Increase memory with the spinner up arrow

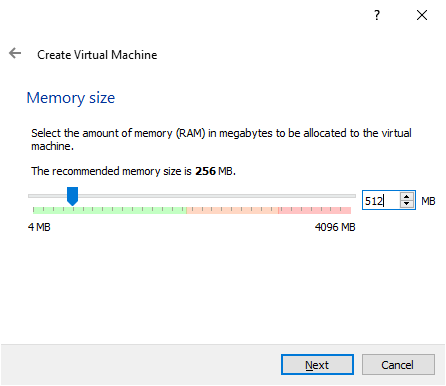tap(406, 197)
